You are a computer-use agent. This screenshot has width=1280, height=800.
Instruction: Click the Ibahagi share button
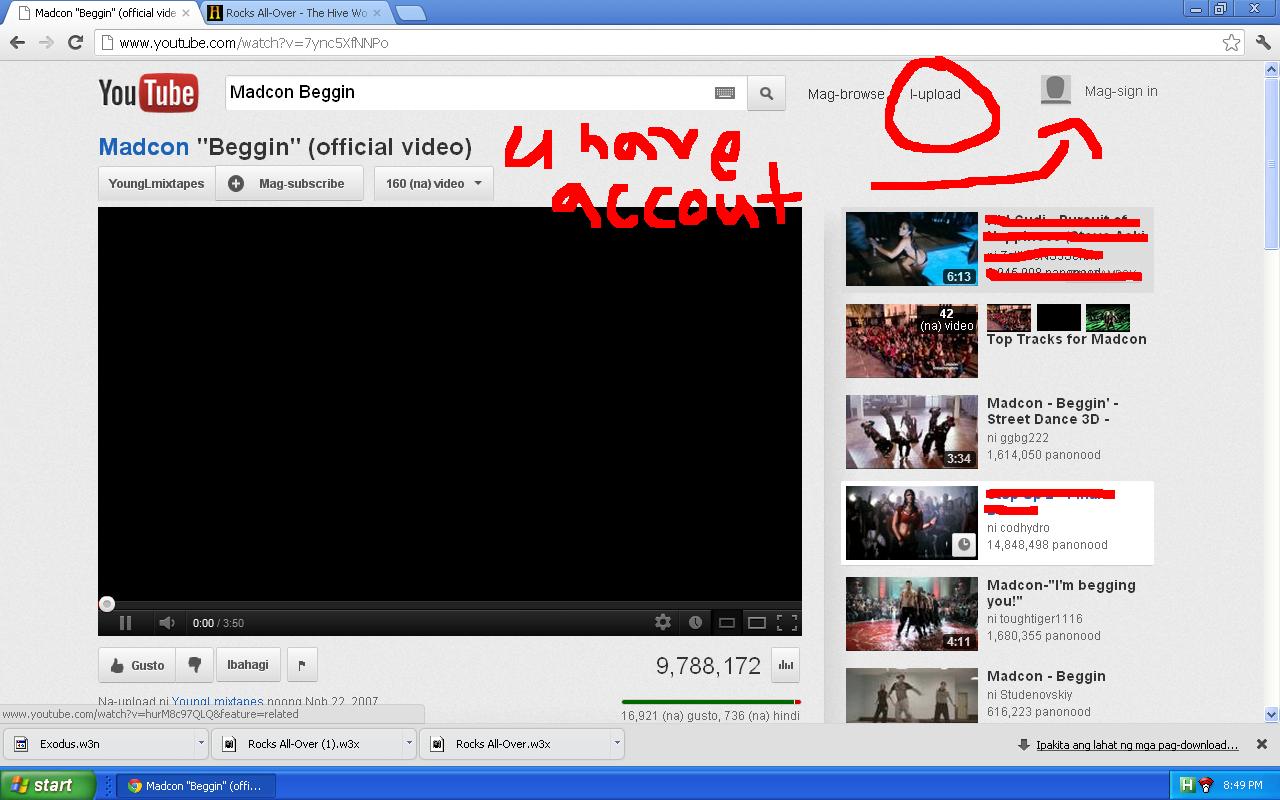247,665
